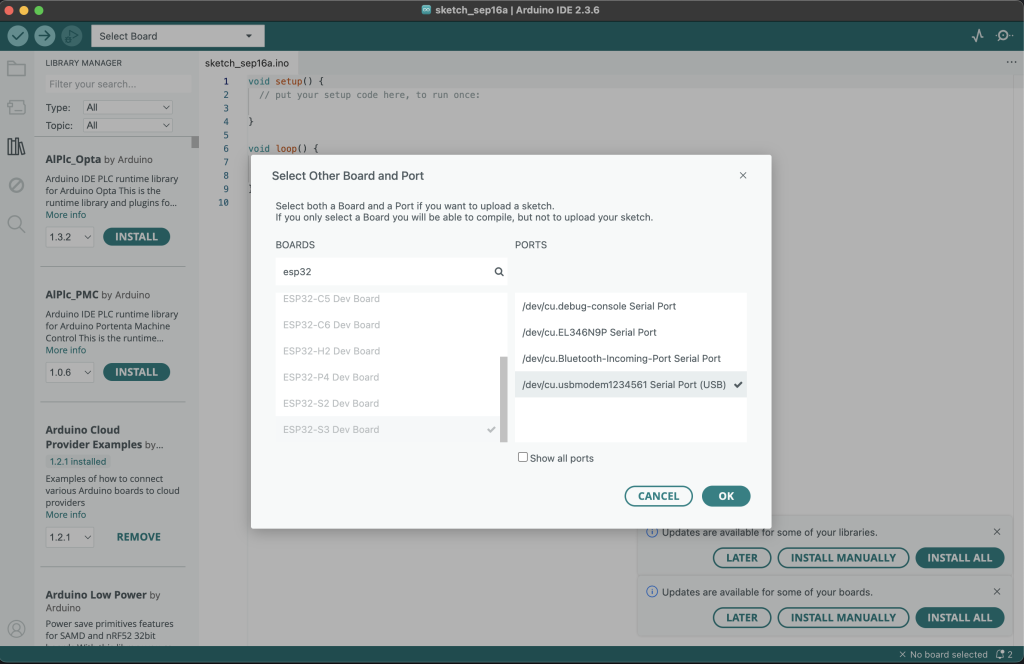Click INSTALL MANUALLY for library updates
Screen dimensions: 1024x664
(x=843, y=558)
